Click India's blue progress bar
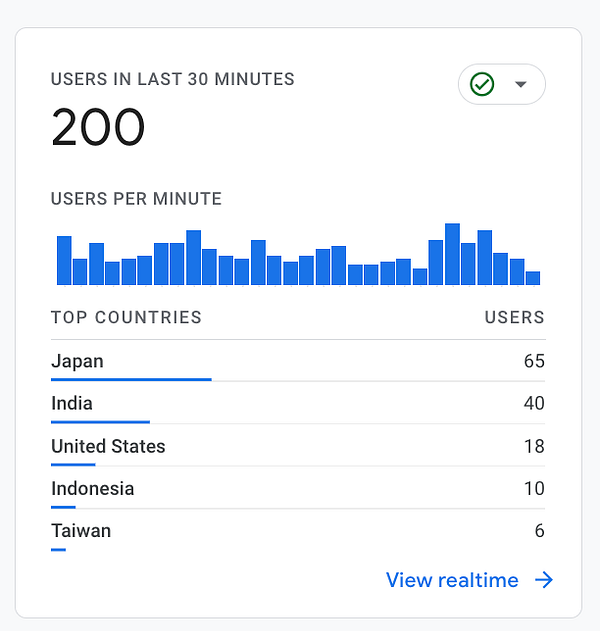Image resolution: width=600 pixels, height=631 pixels. tap(100, 422)
